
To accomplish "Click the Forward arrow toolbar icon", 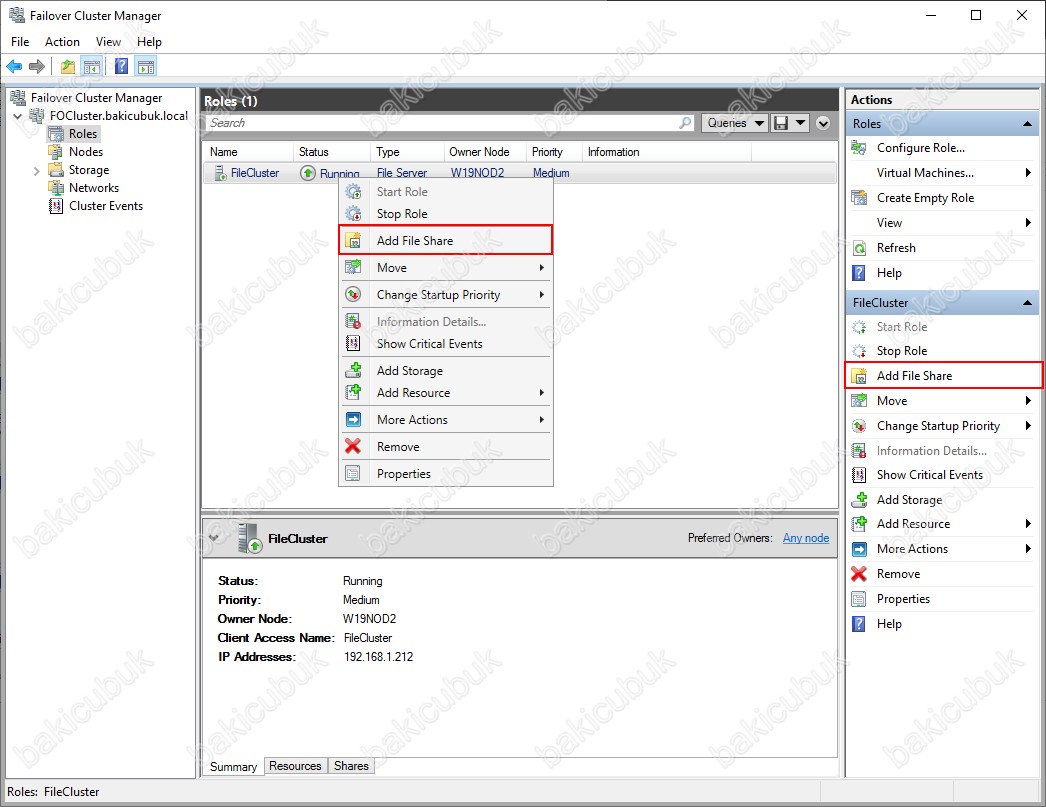I will click(37, 67).
